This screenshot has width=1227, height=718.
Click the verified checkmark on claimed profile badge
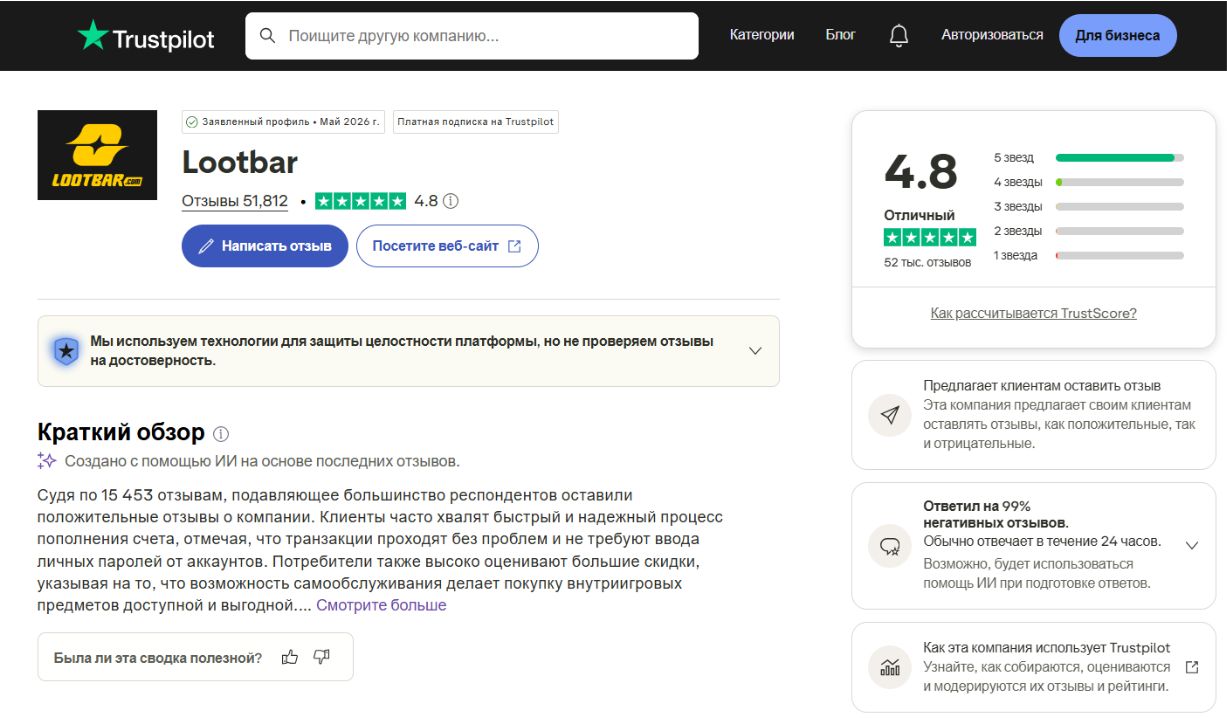pyautogui.click(x=192, y=122)
